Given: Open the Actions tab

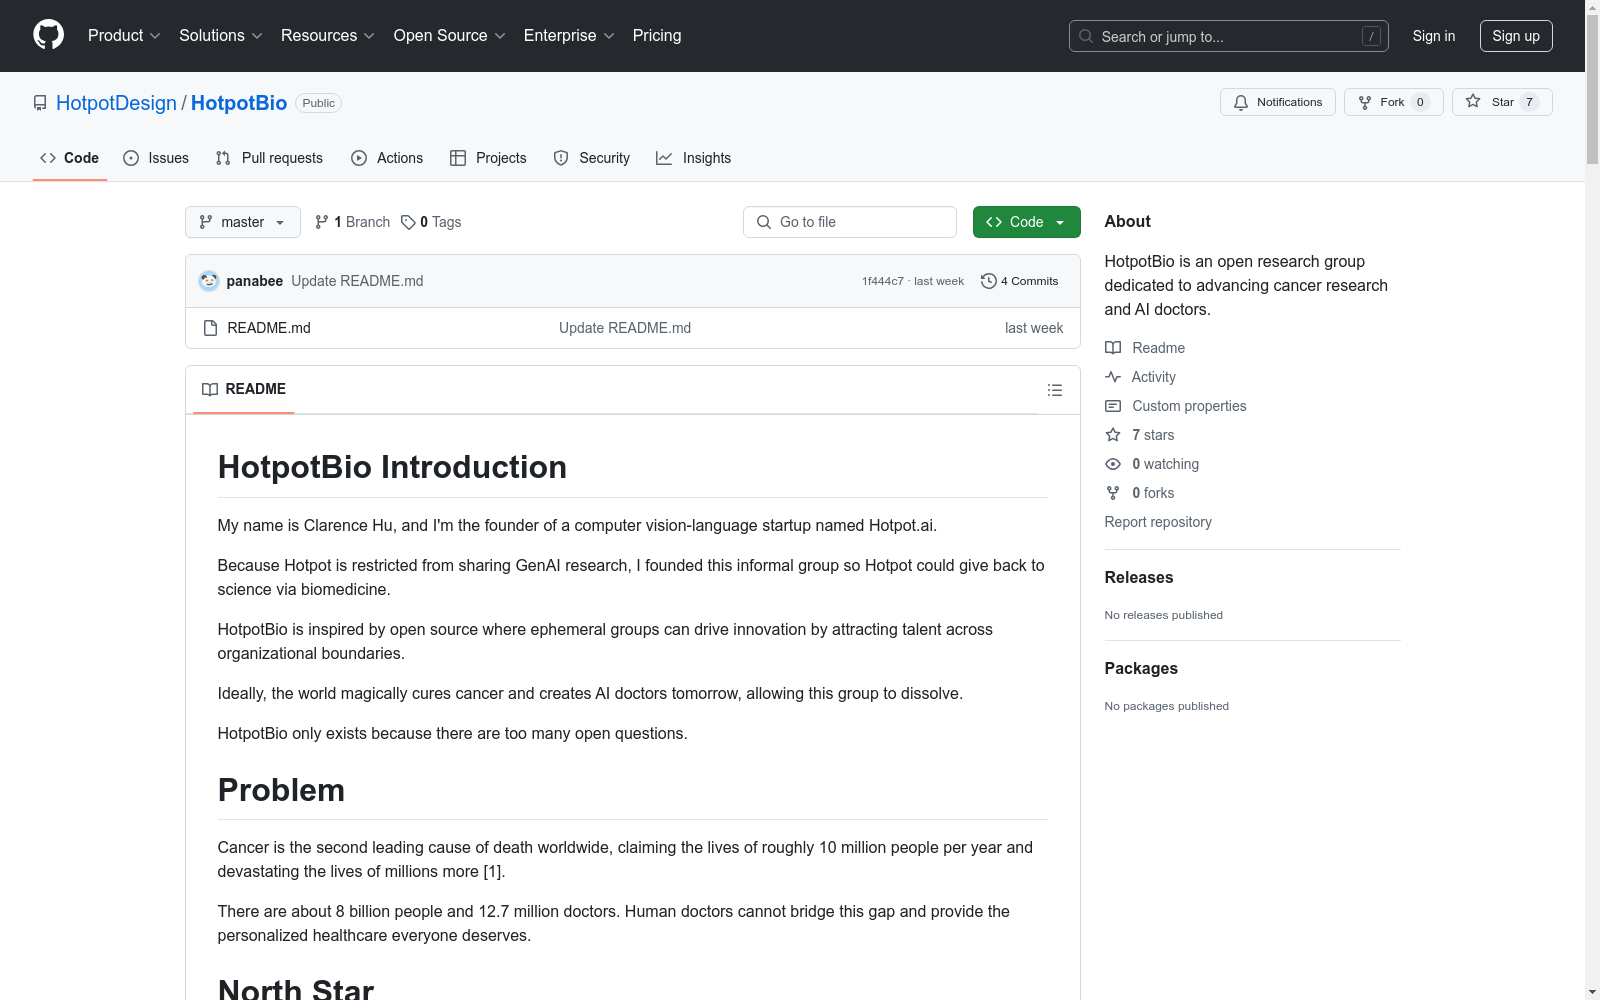Looking at the screenshot, I should point(387,158).
